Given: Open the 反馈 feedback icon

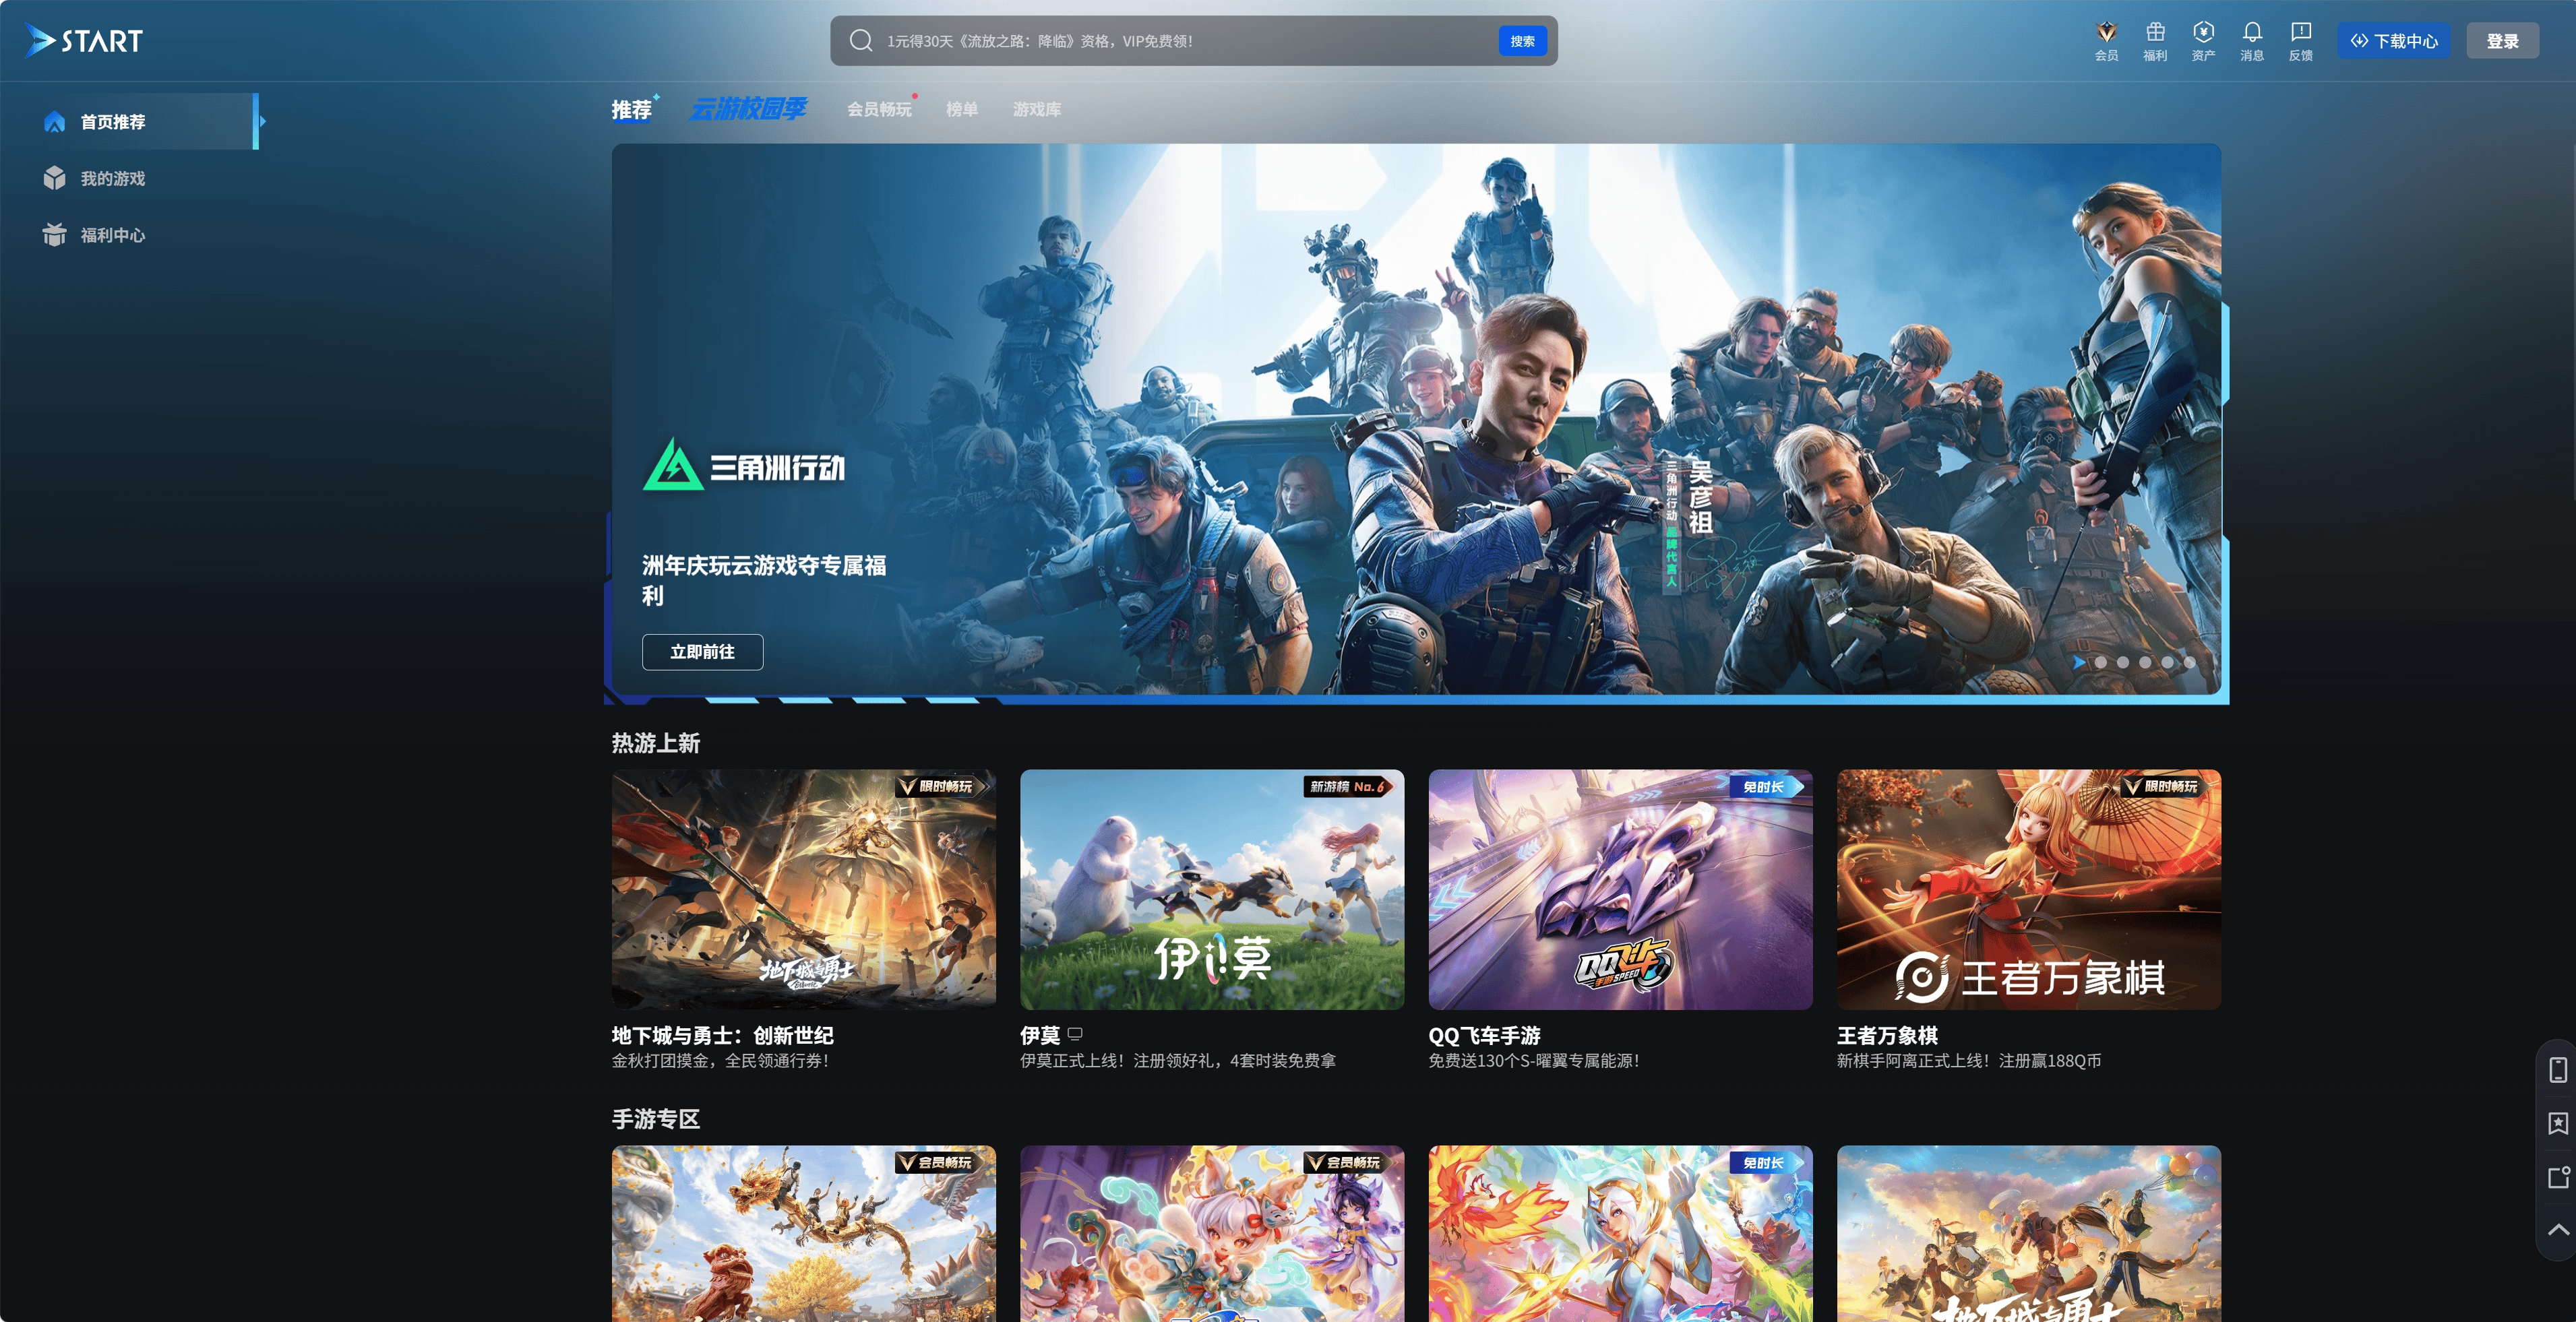Looking at the screenshot, I should (2301, 41).
